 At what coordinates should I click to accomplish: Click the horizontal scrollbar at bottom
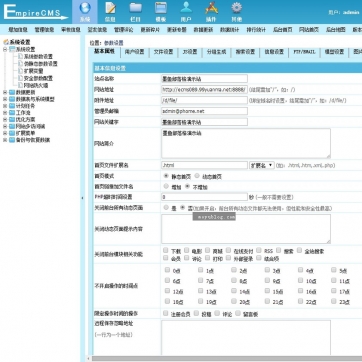tap(227, 359)
